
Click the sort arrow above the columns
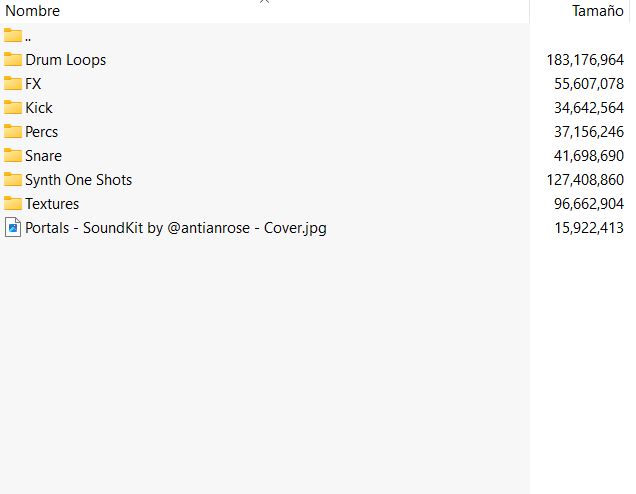tap(264, 2)
